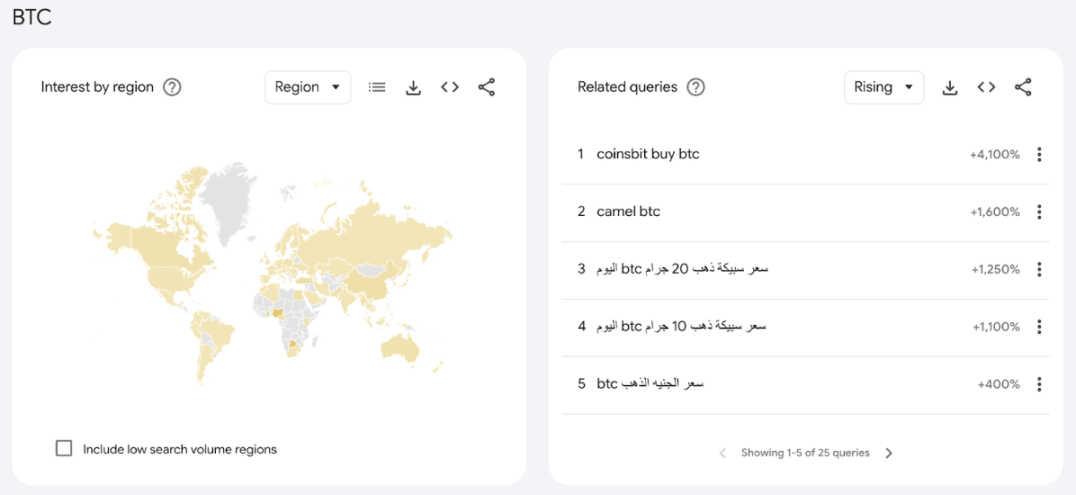The height and width of the screenshot is (495, 1076).
Task: Open more options for coinsbit buy btc
Action: (x=1039, y=154)
